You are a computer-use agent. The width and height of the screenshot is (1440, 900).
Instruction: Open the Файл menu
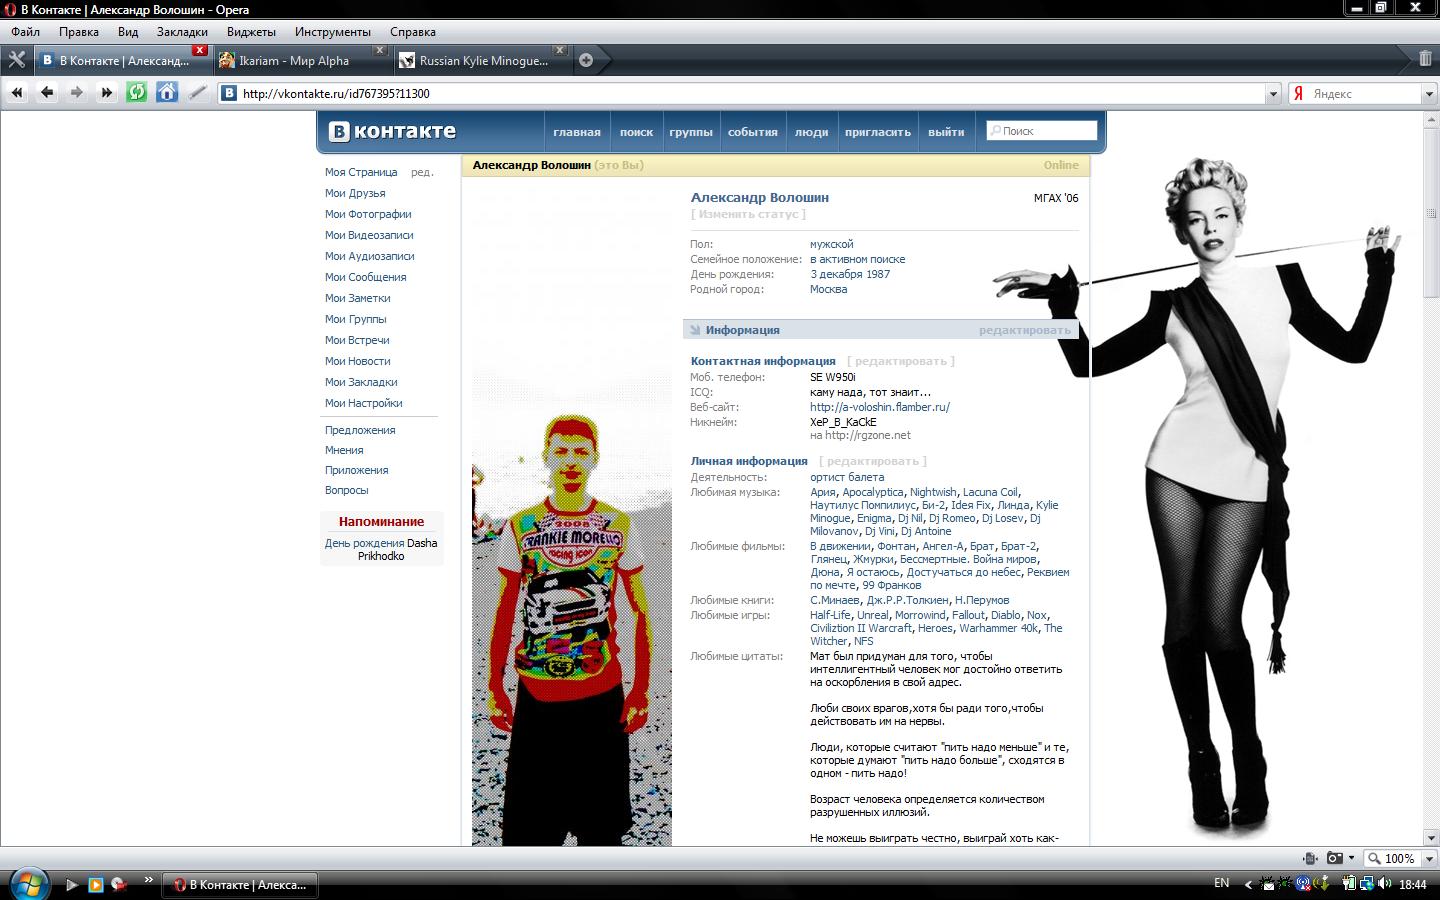click(x=26, y=32)
